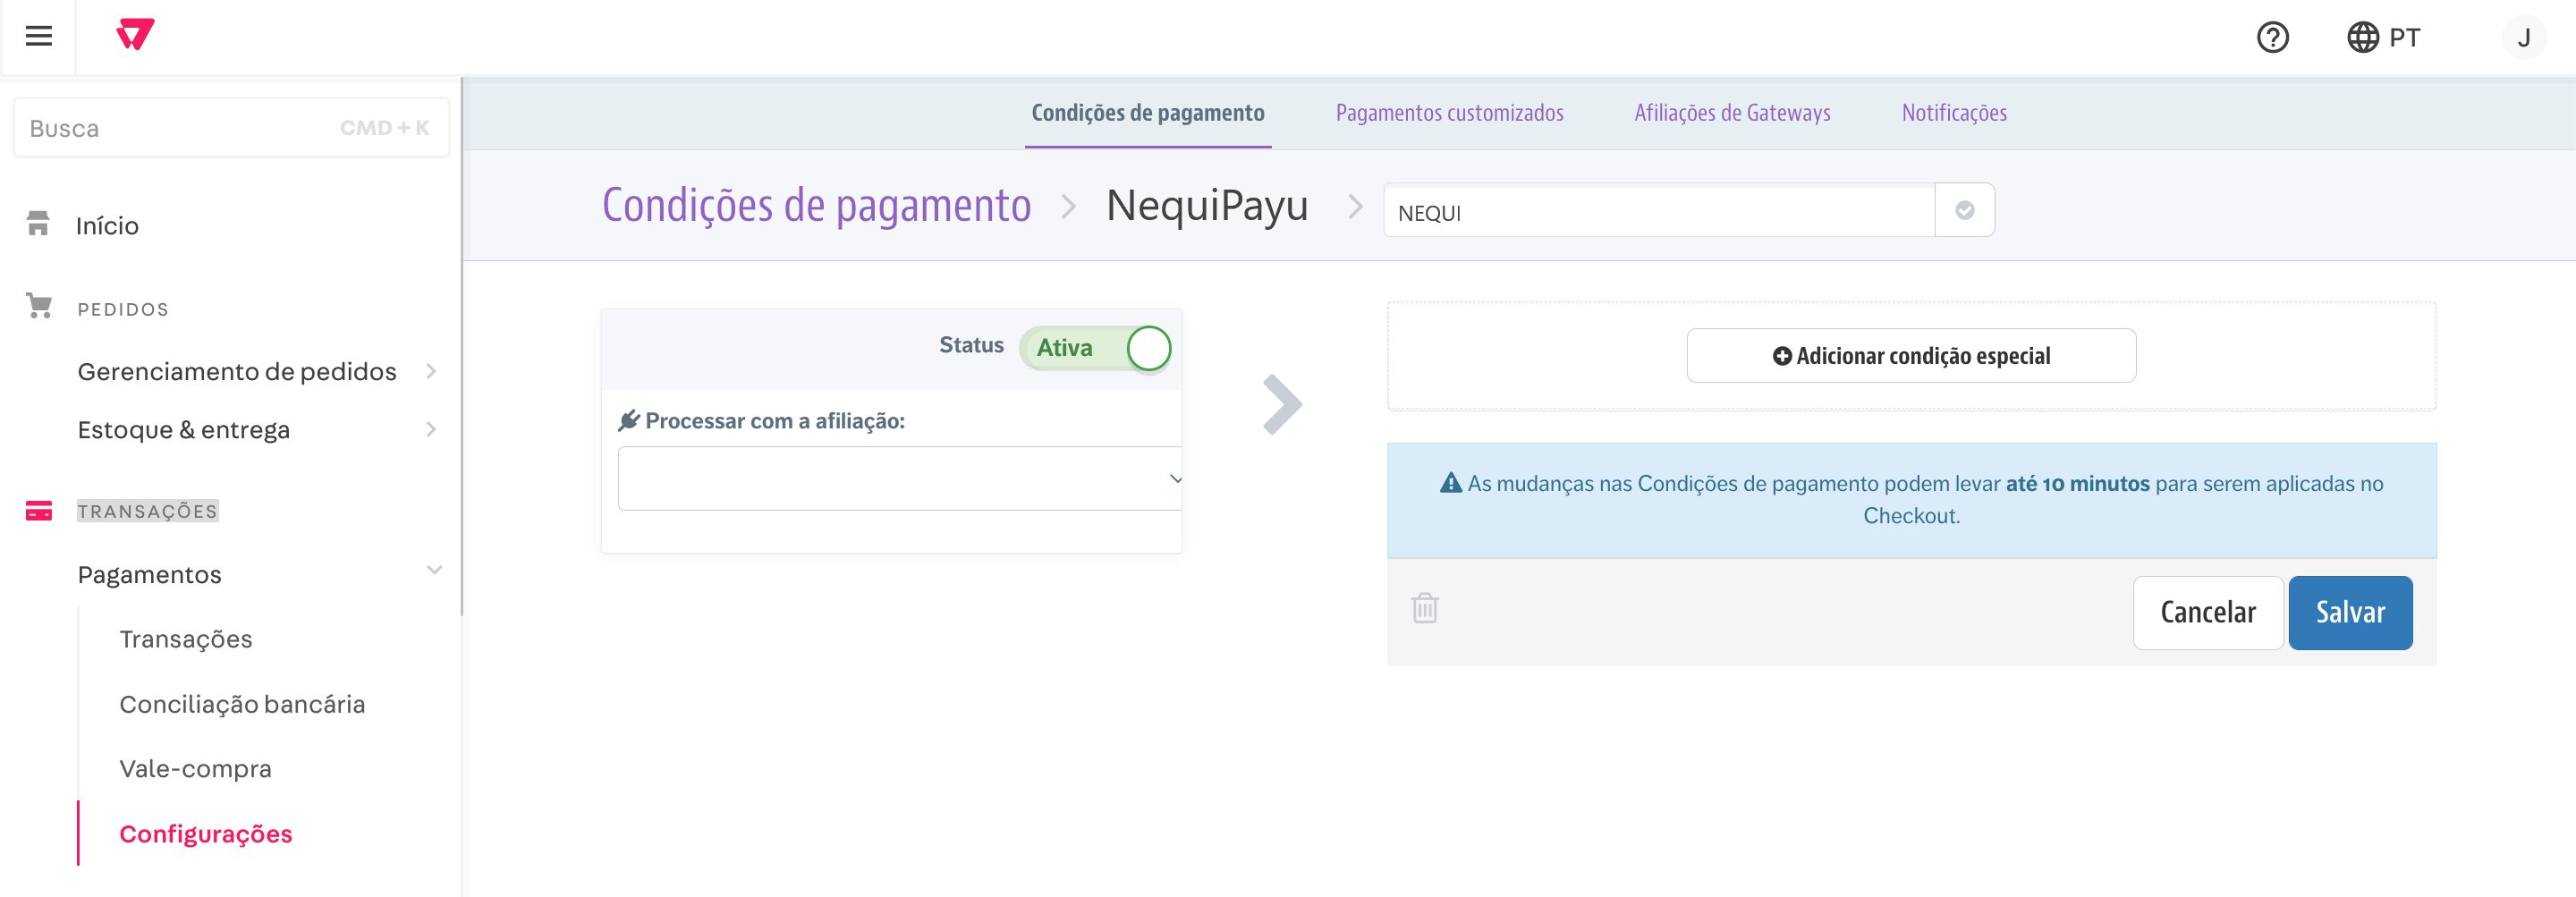This screenshot has height=897, width=2576.
Task: Click the Salvar button
Action: click(x=2350, y=613)
